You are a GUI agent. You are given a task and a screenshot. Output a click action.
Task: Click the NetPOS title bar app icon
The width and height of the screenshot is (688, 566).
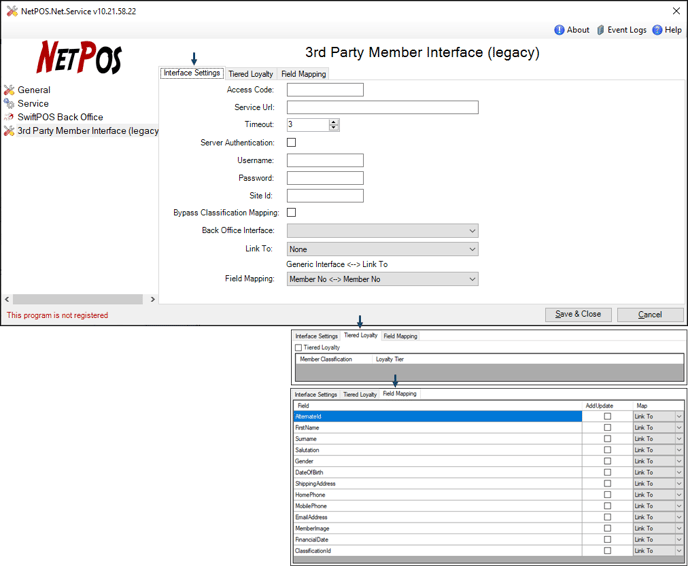pos(12,11)
